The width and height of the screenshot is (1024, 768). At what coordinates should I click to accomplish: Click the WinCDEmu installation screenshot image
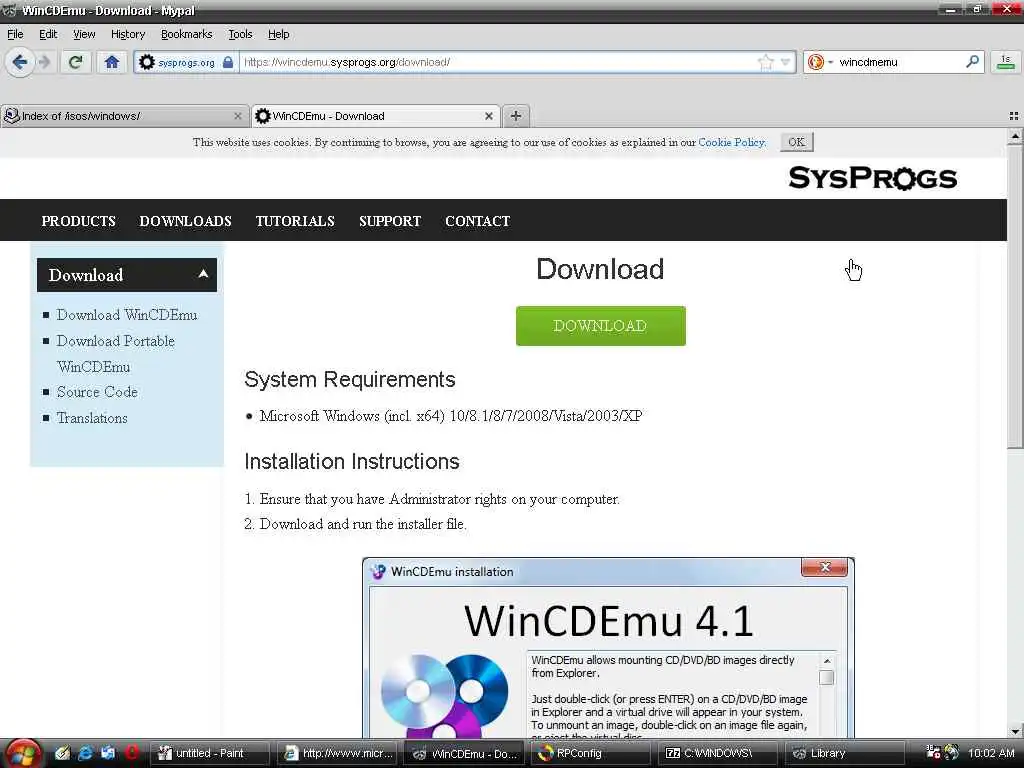(608, 648)
